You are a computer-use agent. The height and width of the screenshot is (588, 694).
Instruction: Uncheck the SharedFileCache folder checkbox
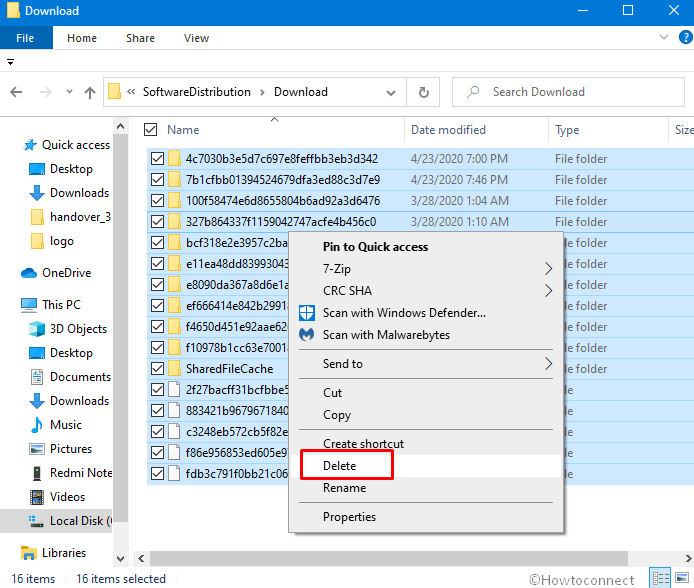click(x=158, y=369)
